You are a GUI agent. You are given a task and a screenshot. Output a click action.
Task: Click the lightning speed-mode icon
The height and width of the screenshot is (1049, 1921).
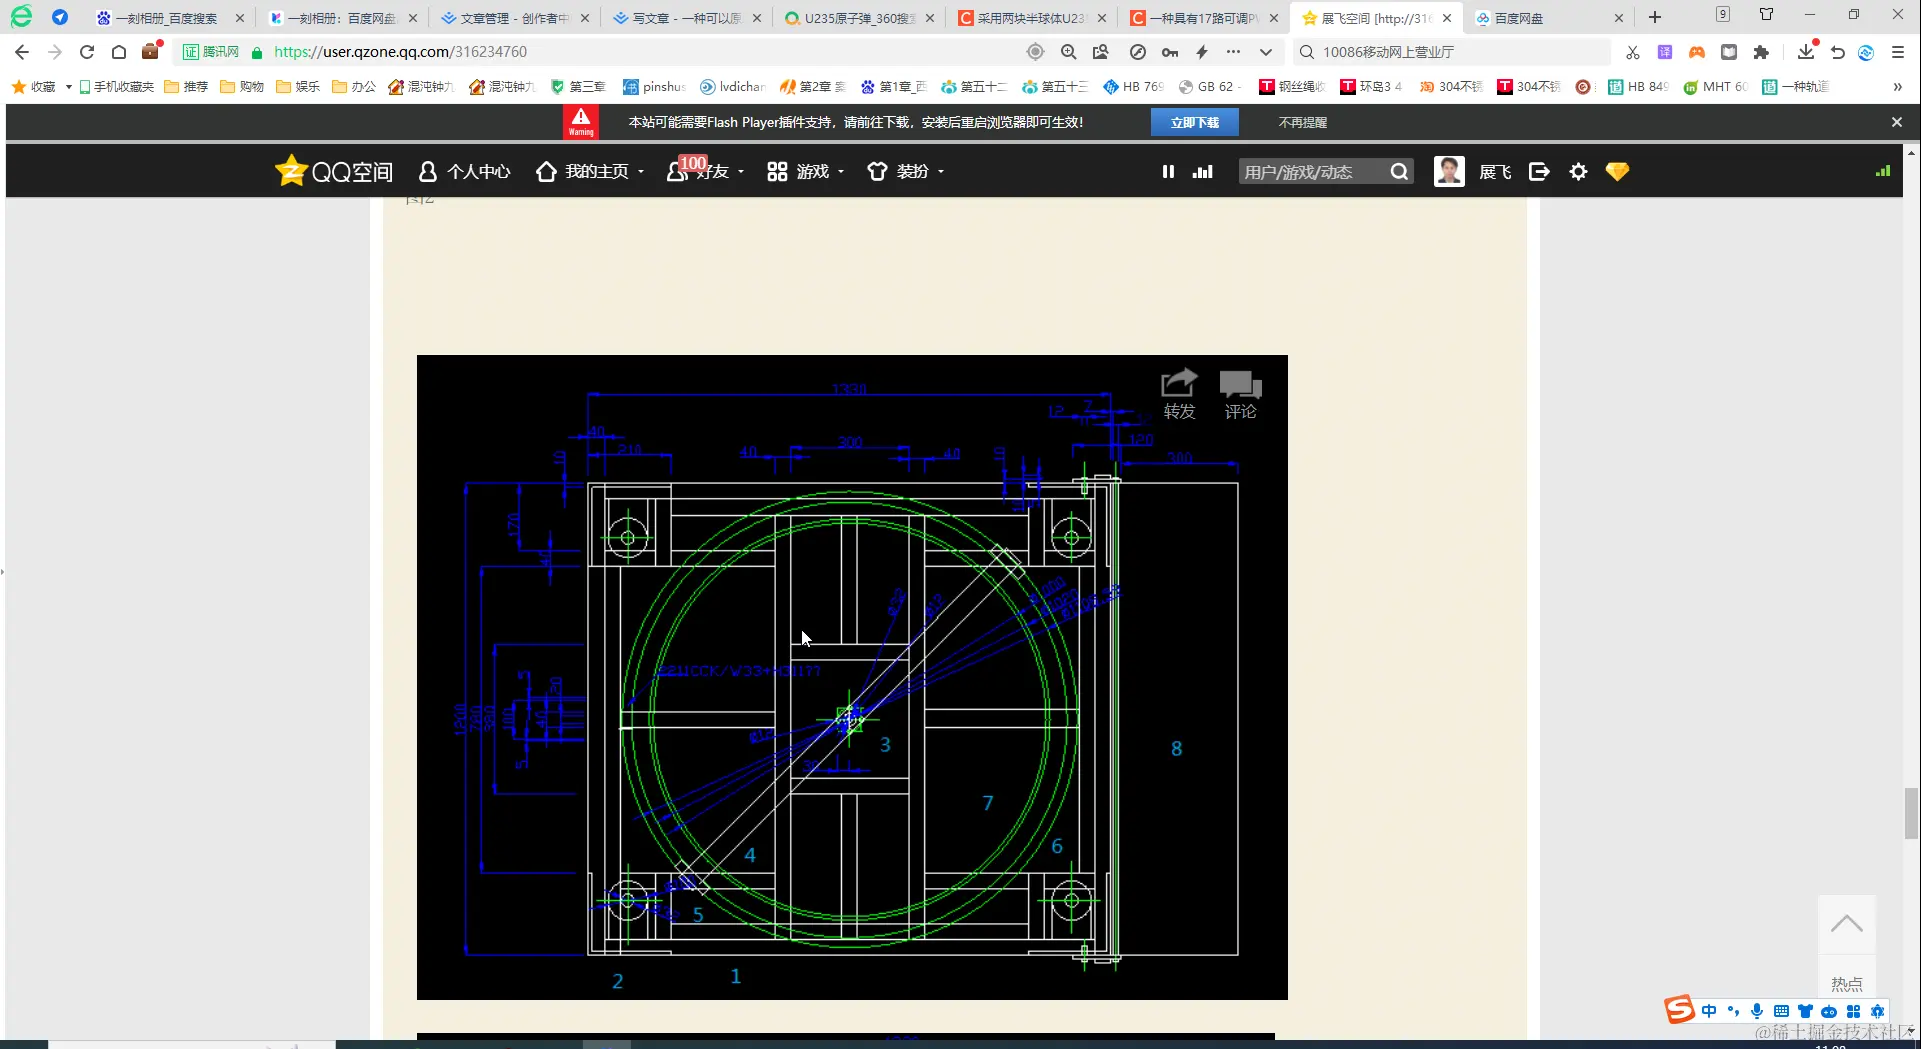(1202, 52)
